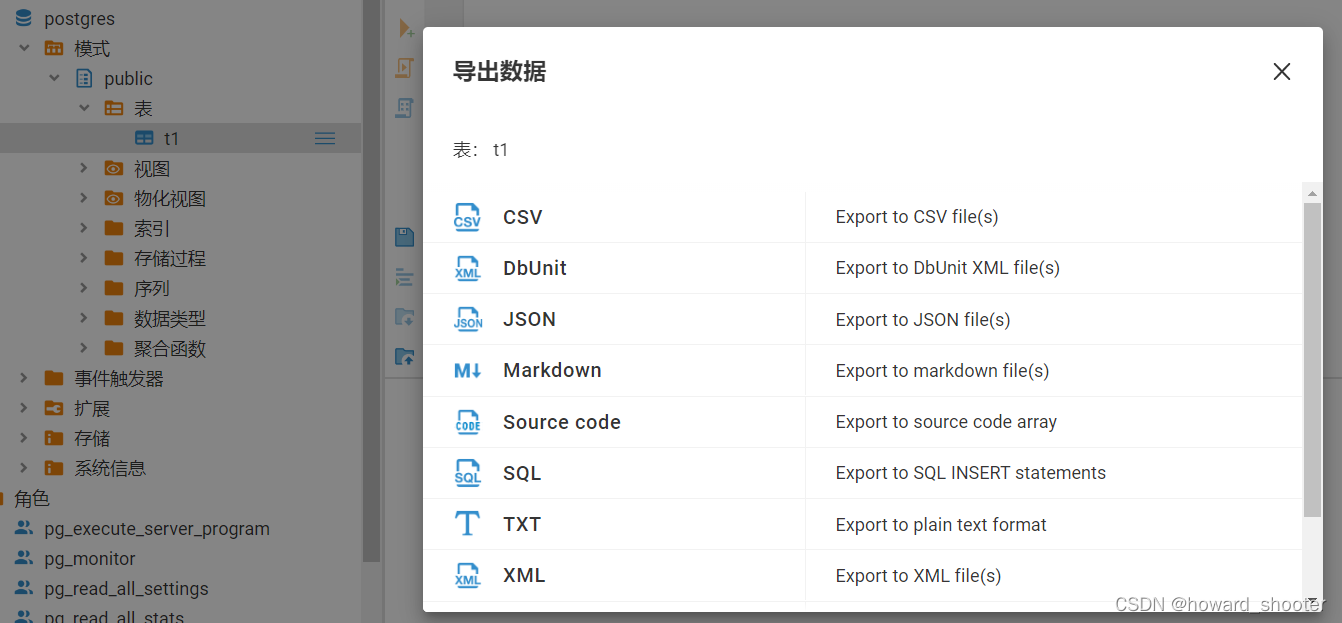This screenshot has height=623, width=1342.
Task: Expand the 索引 folder
Action: [84, 228]
